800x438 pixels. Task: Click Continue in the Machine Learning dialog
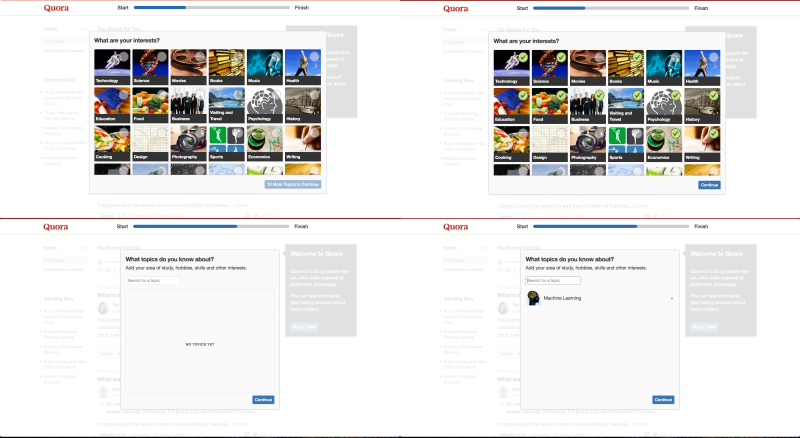coord(663,400)
